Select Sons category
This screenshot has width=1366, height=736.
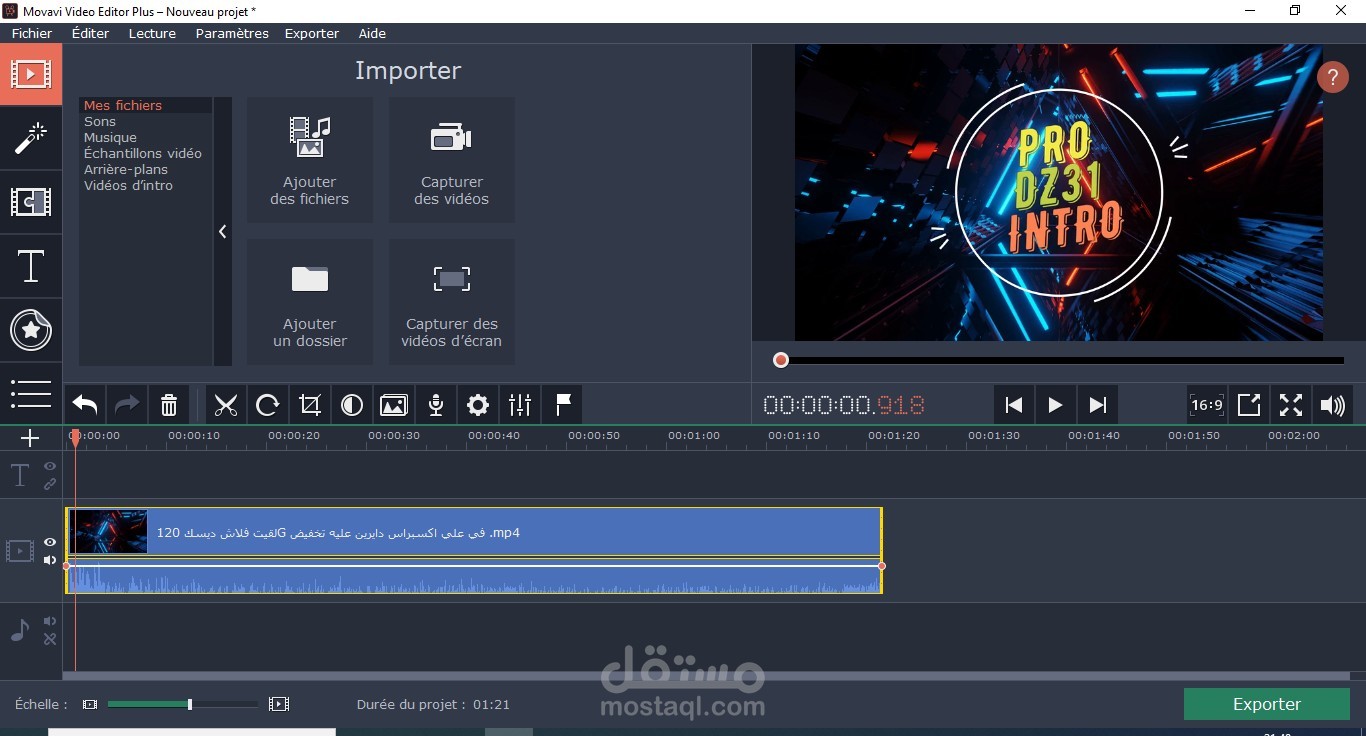tap(100, 121)
